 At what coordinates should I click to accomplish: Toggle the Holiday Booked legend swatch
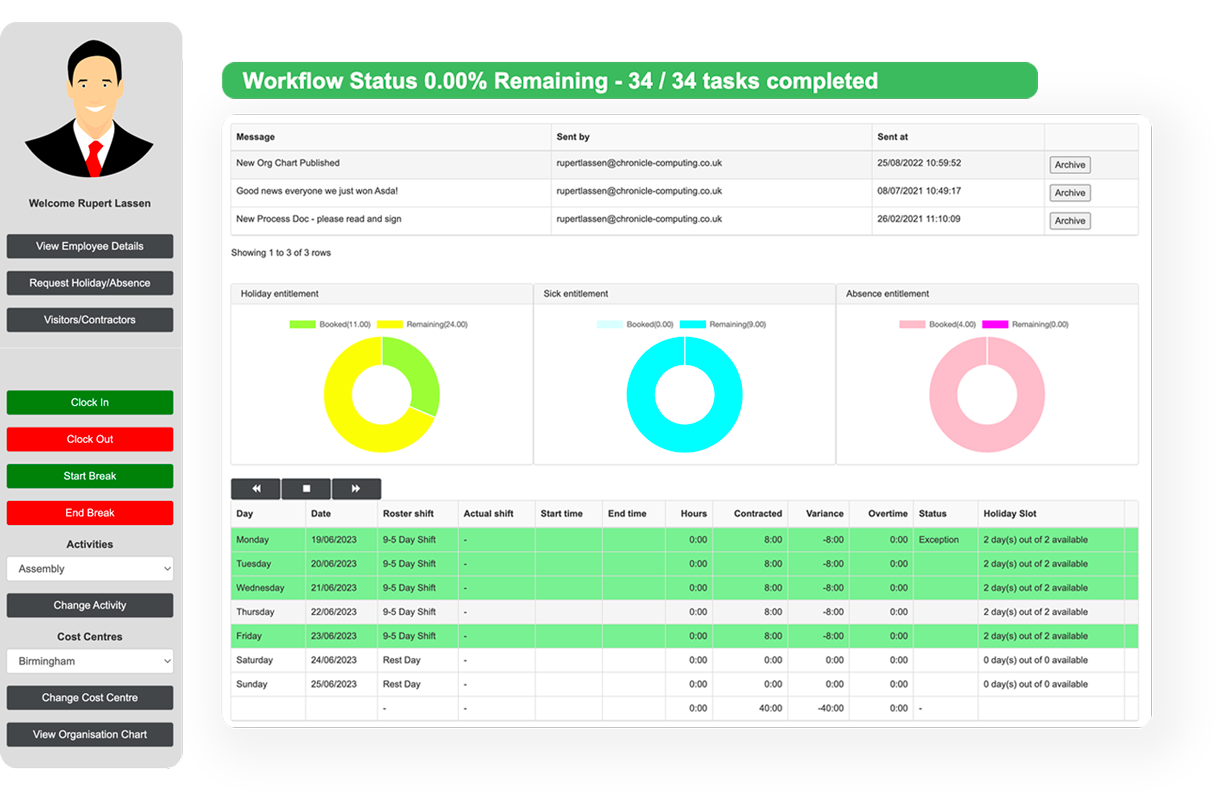[x=302, y=325]
